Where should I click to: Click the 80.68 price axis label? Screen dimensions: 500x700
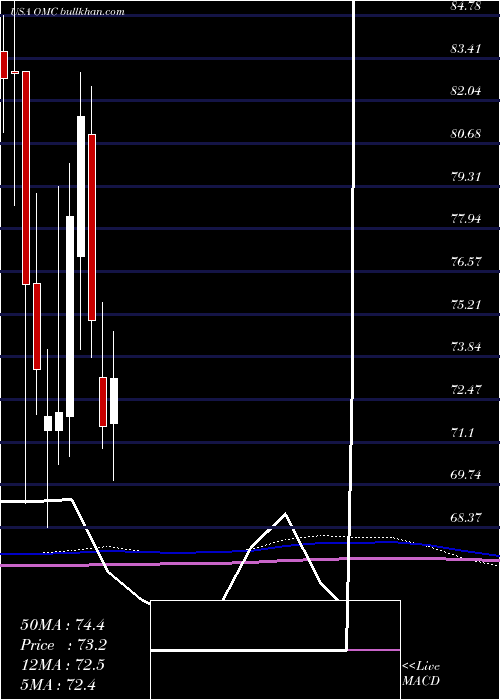(x=466, y=133)
